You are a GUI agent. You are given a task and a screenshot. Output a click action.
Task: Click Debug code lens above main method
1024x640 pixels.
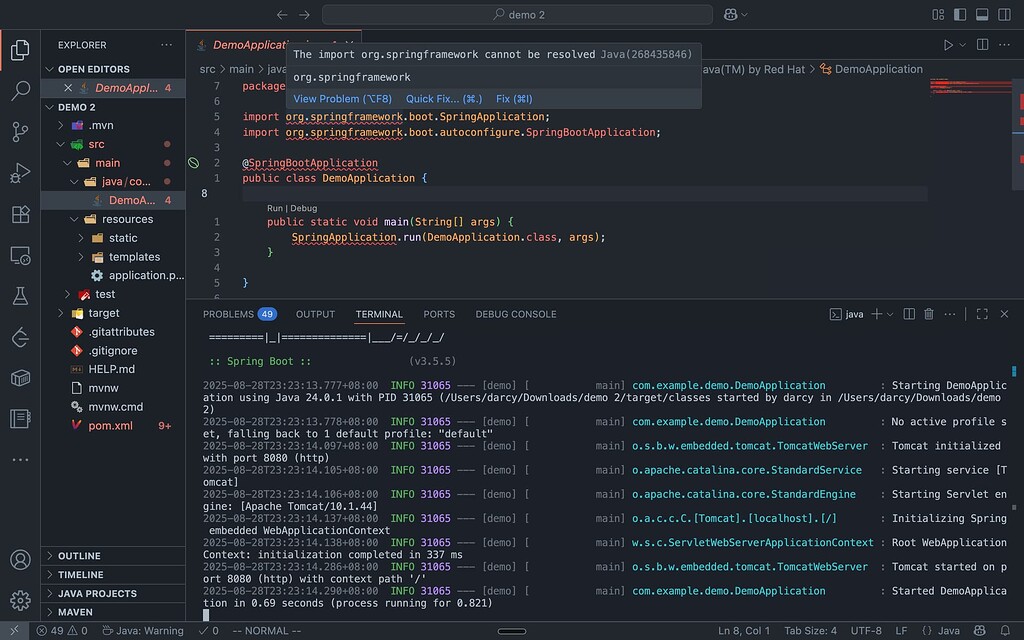pyautogui.click(x=304, y=208)
